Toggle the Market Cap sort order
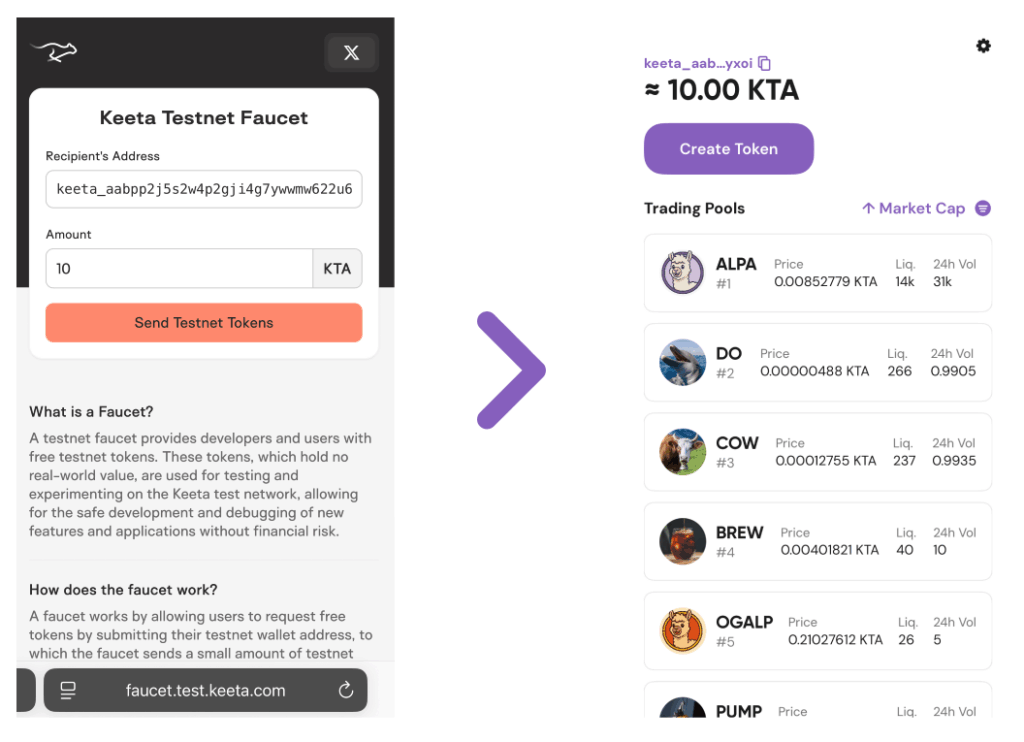 [913, 208]
